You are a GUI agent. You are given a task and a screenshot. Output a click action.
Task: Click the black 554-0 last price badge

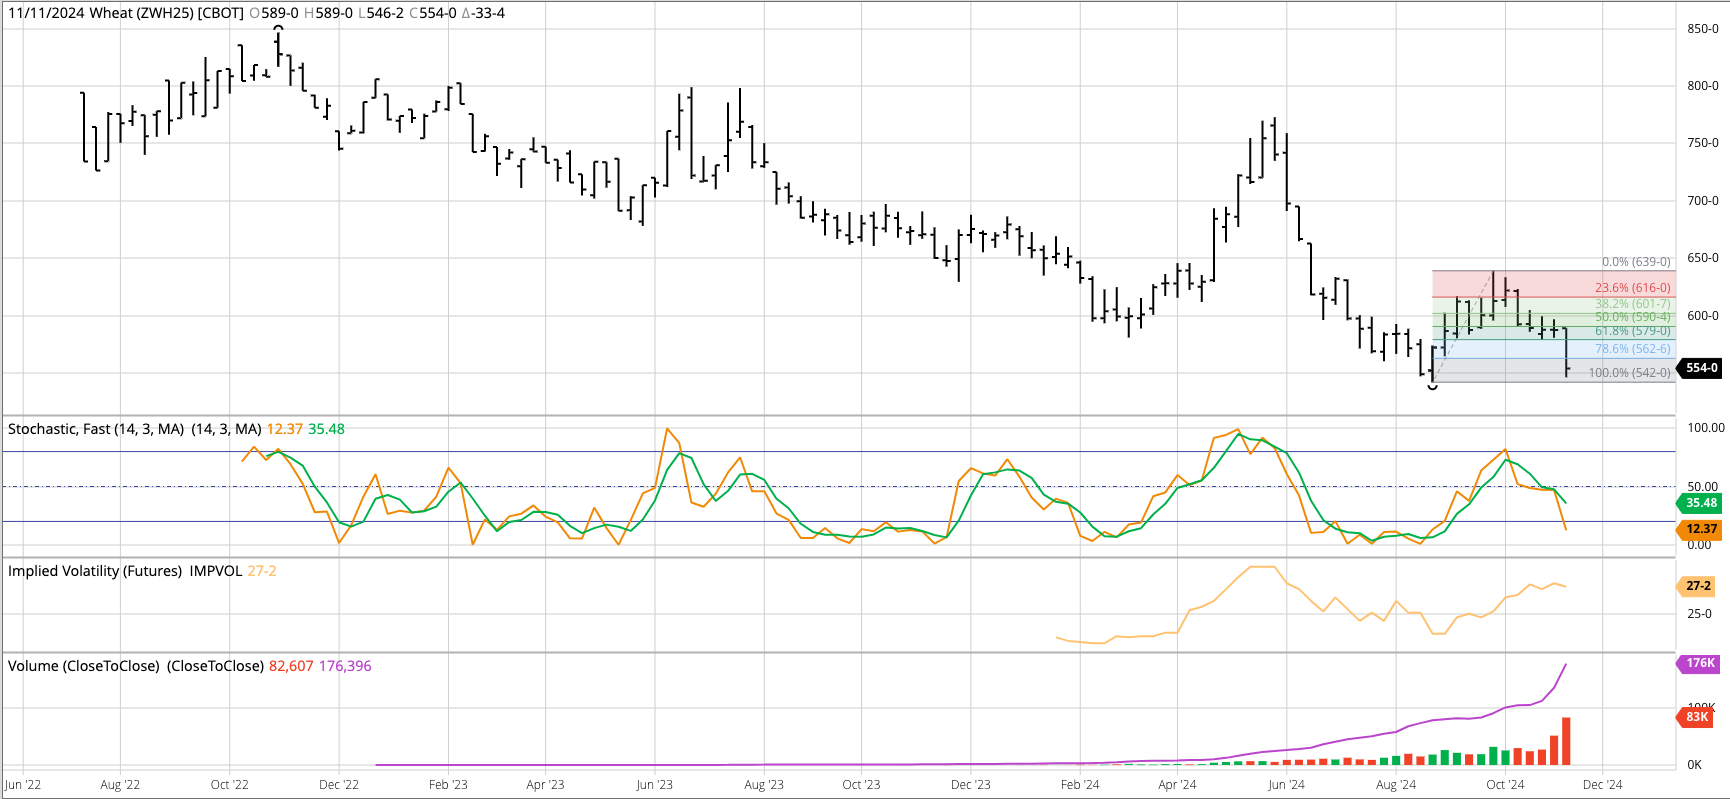point(1701,368)
